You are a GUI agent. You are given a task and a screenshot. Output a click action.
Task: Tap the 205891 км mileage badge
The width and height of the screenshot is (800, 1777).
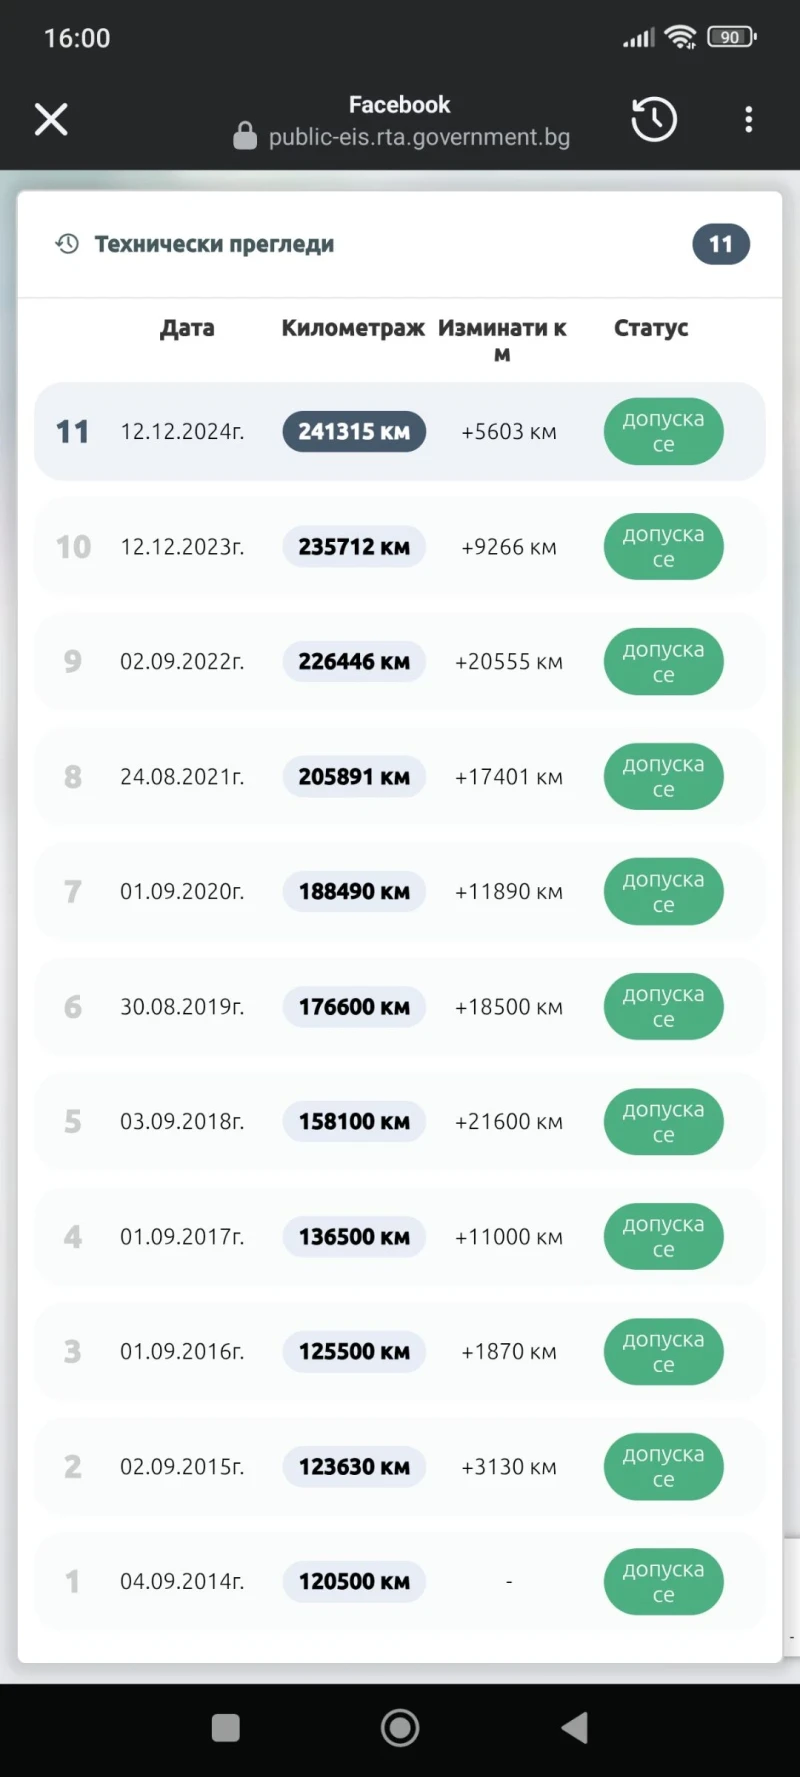[354, 777]
